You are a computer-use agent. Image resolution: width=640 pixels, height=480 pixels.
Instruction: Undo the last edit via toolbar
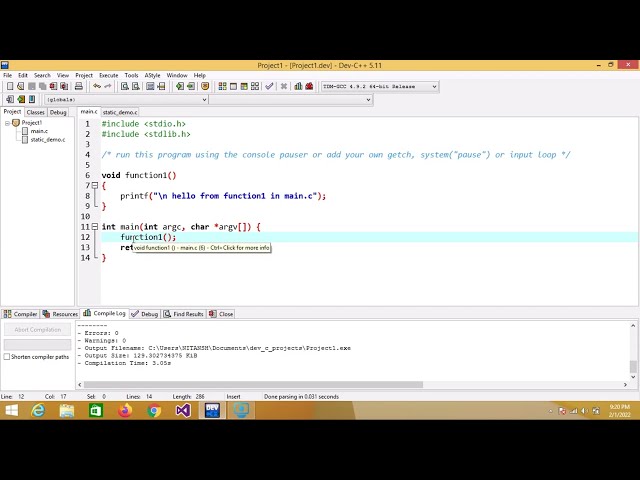(x=97, y=86)
